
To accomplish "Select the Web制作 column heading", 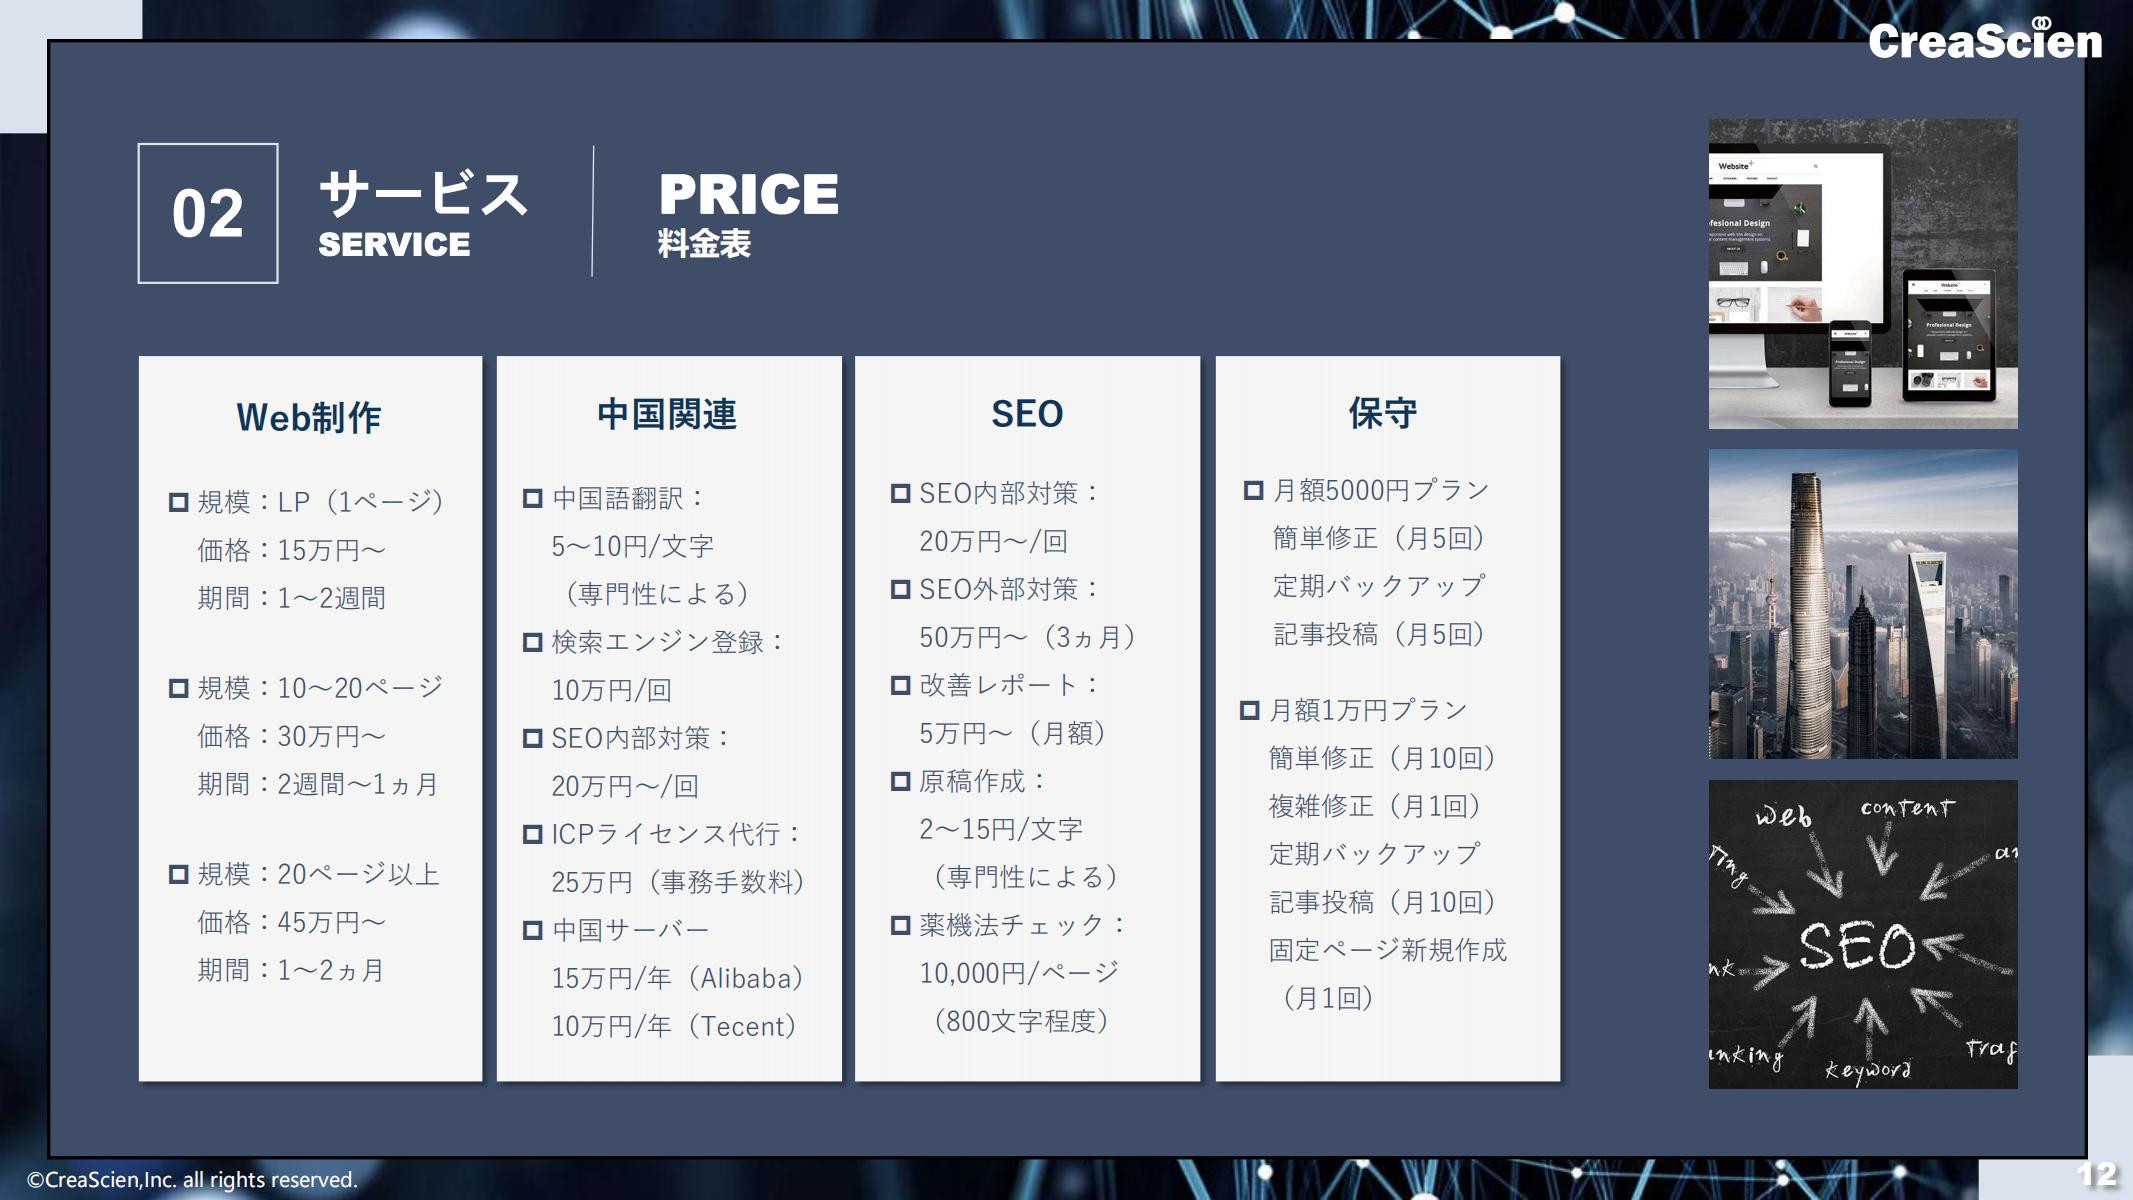I will point(309,417).
